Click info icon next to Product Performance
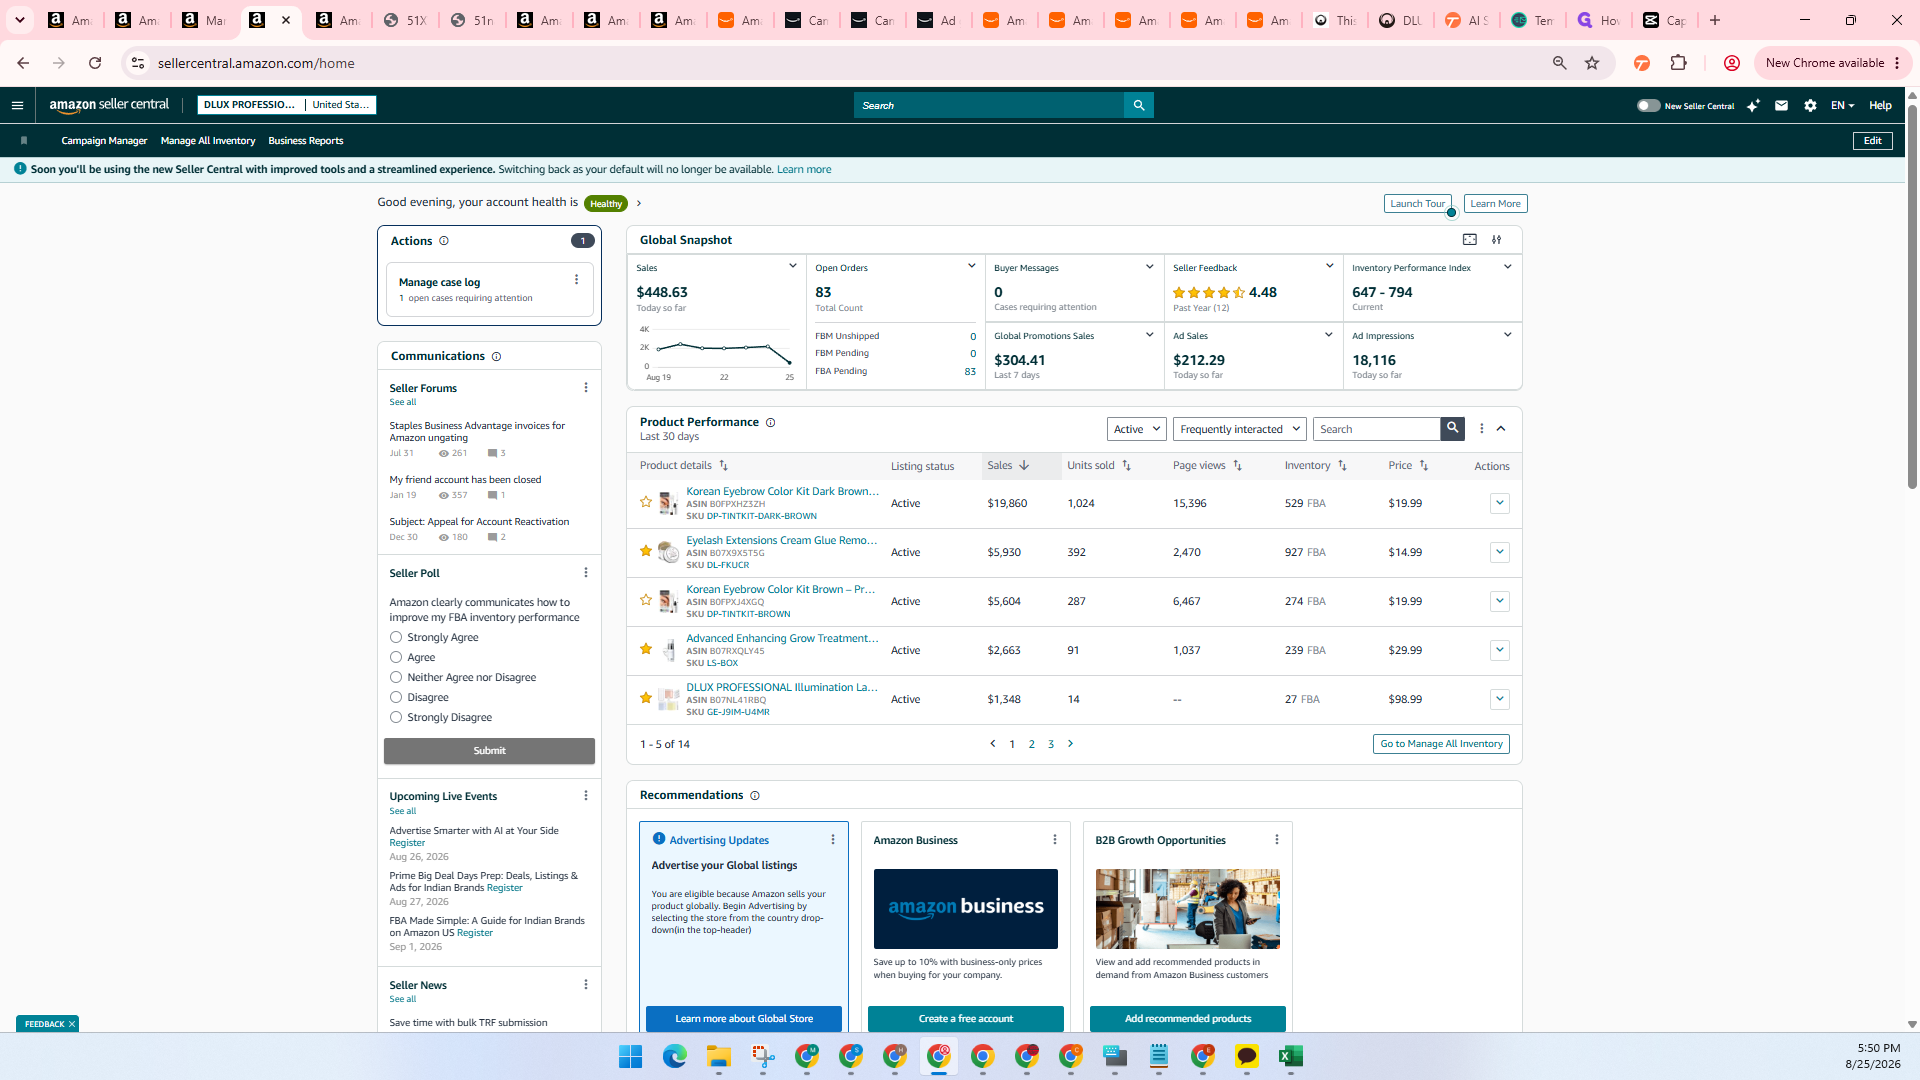This screenshot has width=1920, height=1080. click(770, 423)
